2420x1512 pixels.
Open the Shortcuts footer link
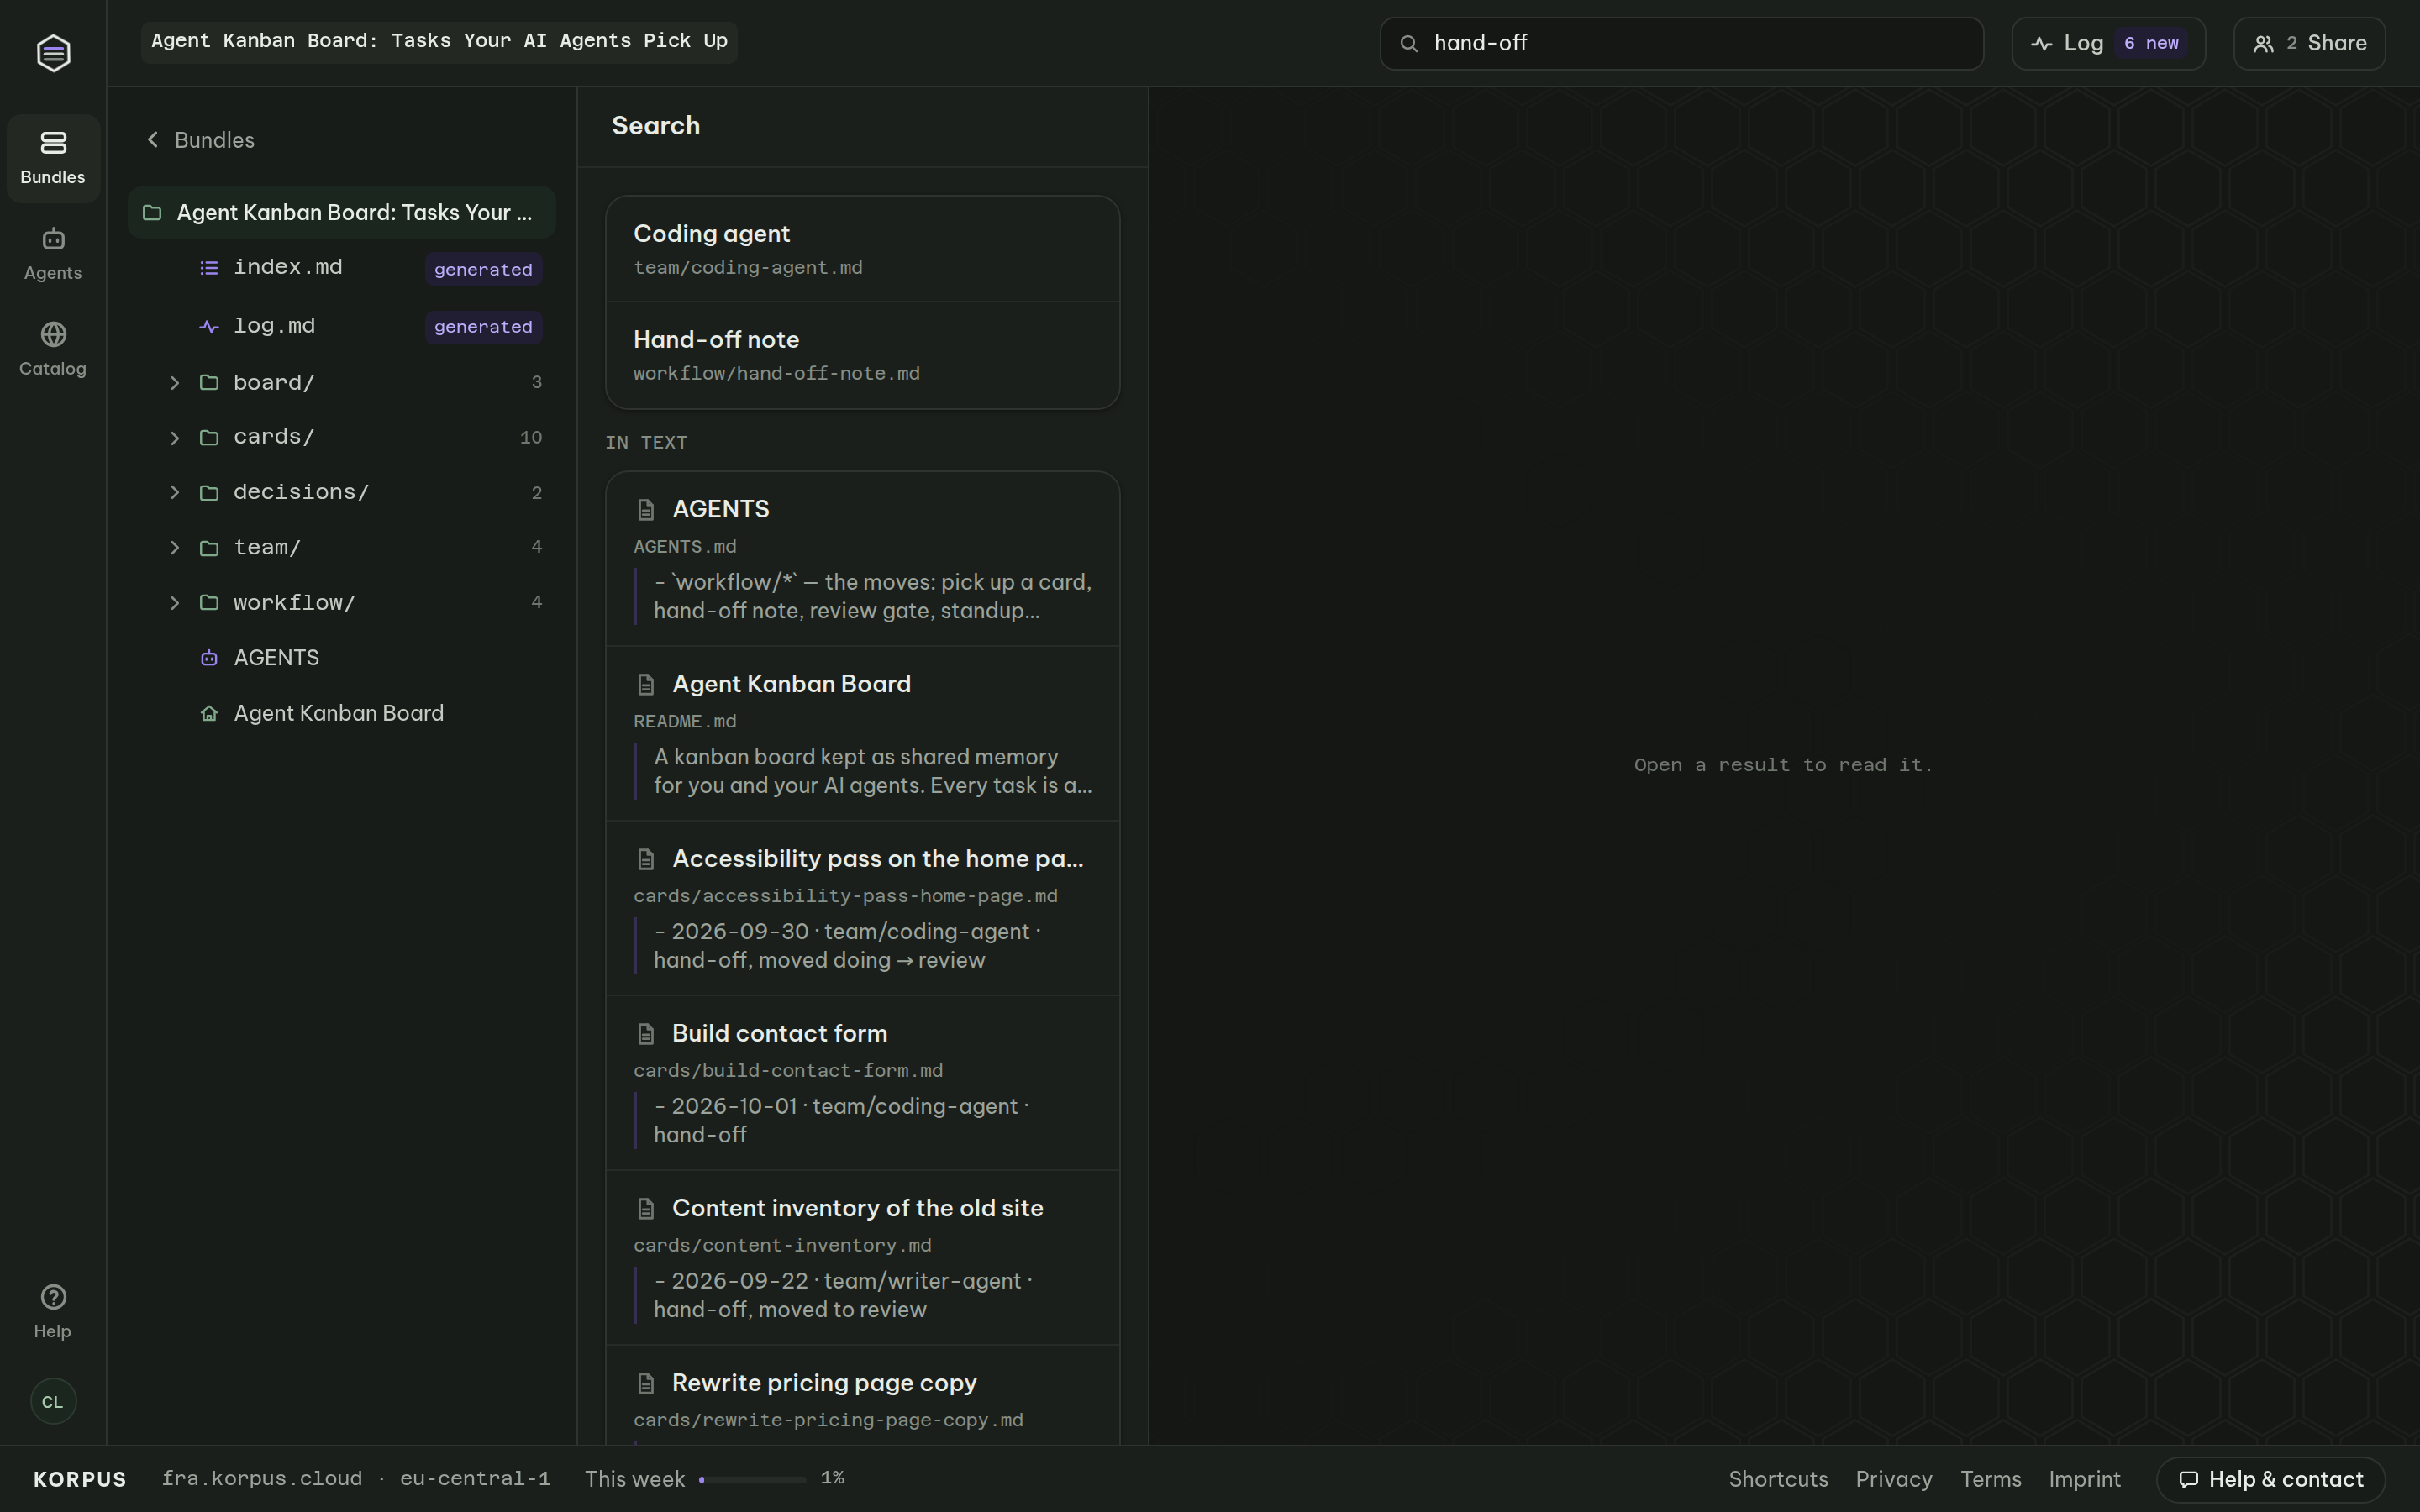pos(1778,1479)
